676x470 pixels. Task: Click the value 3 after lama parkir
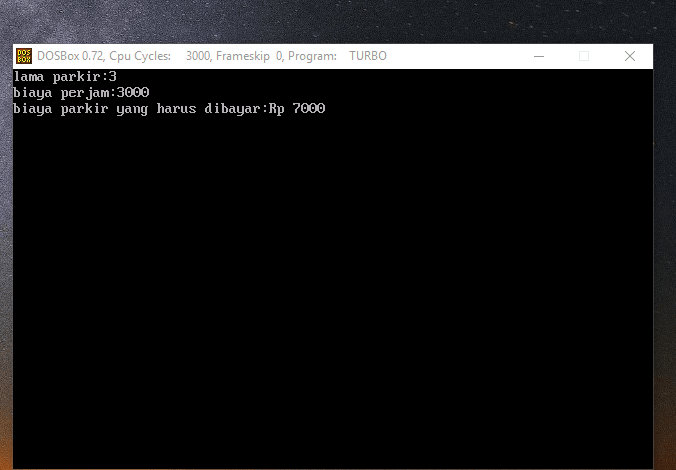tap(113, 76)
